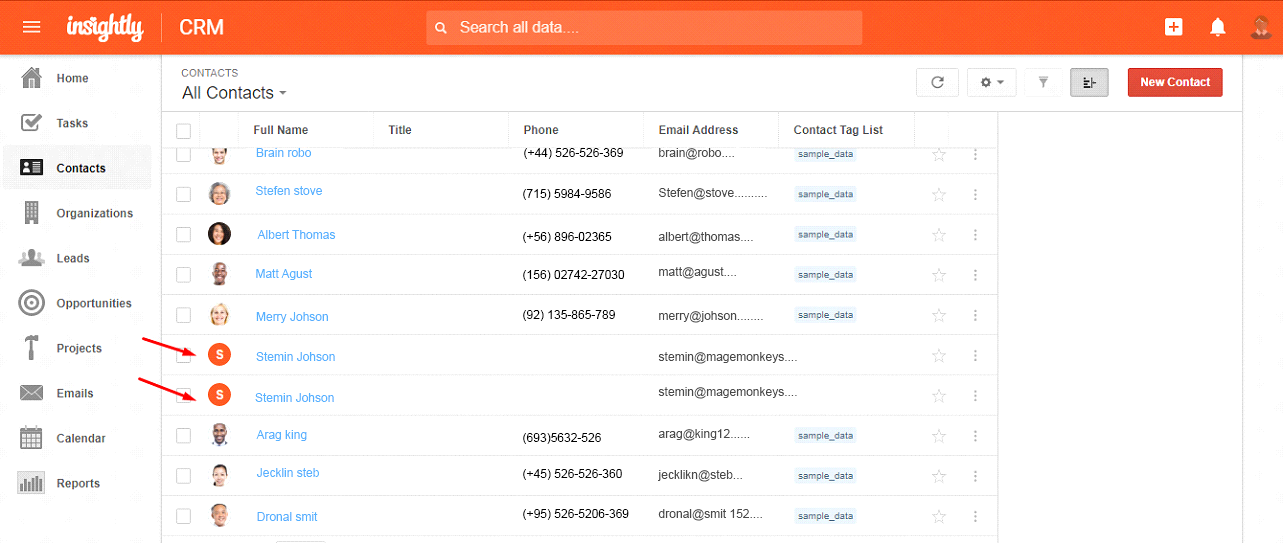This screenshot has height=543, width=1283.
Task: Check the select-all contacts checkbox
Action: coord(183,131)
